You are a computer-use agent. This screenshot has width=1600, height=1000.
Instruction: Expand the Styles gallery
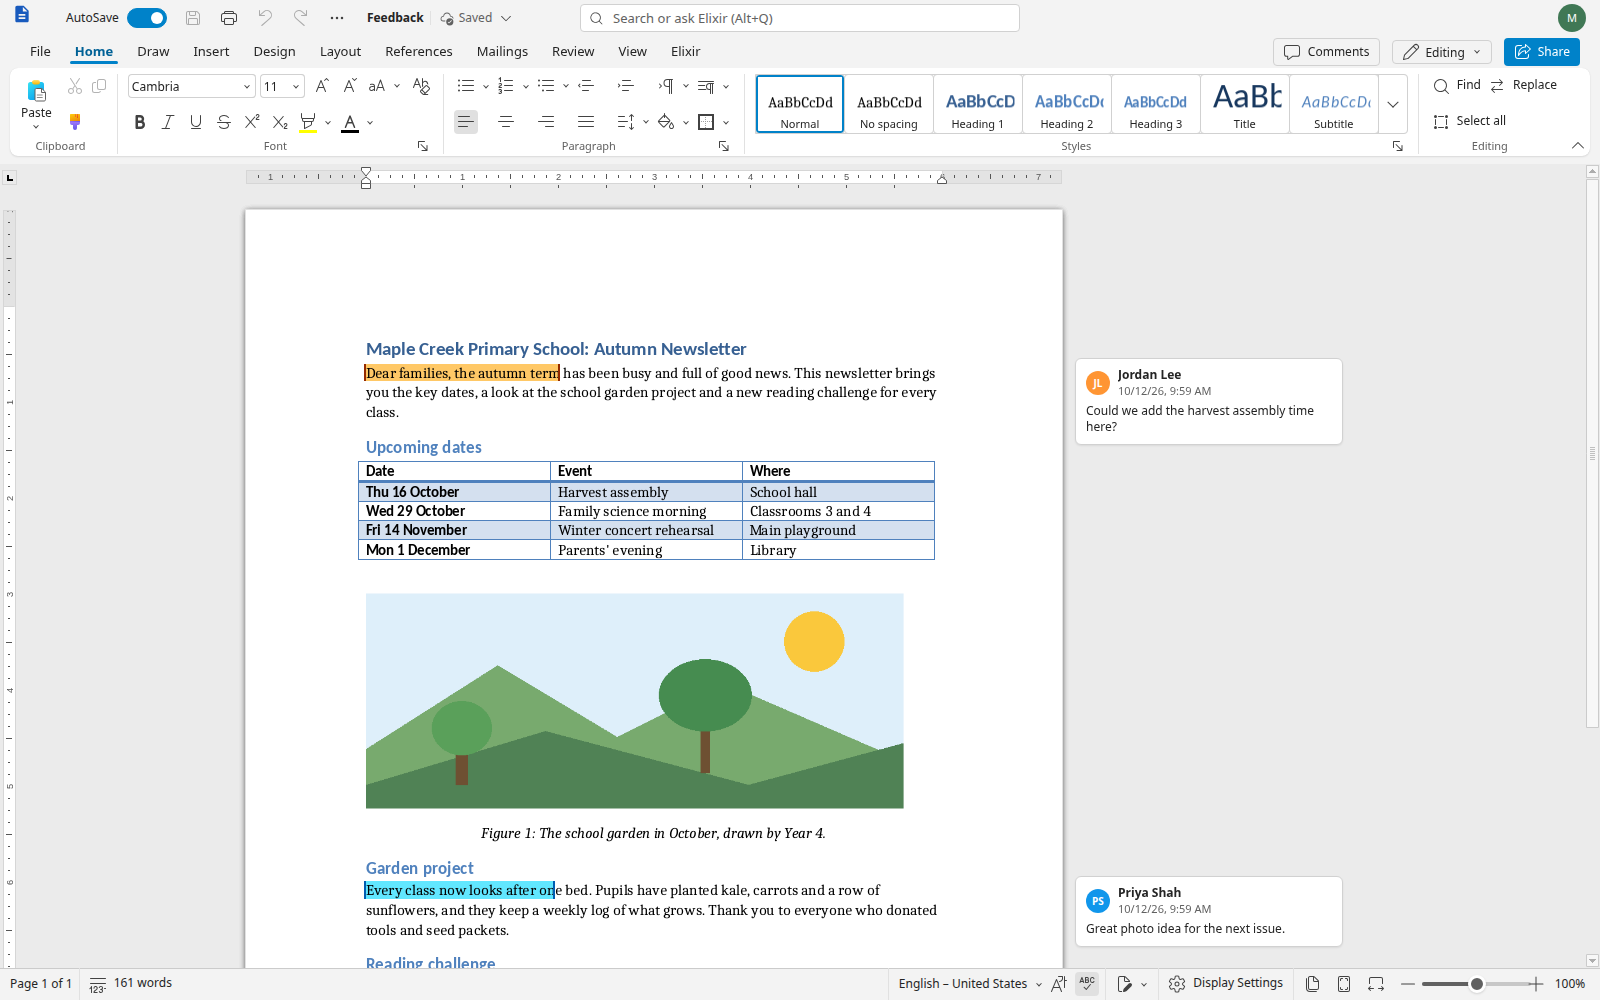tap(1393, 104)
